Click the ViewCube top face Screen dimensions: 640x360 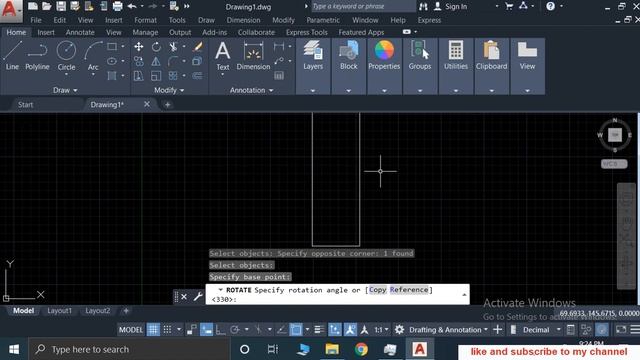[x=615, y=135]
